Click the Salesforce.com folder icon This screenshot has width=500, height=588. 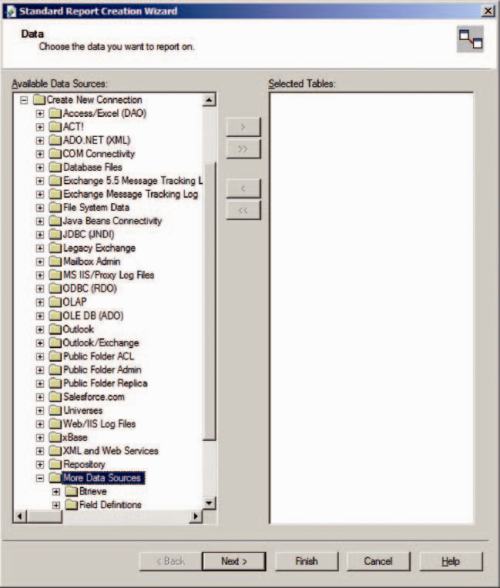pos(56,396)
